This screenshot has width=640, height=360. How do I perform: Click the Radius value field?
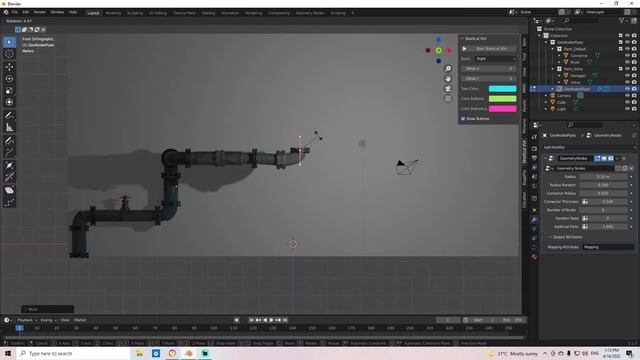(603, 177)
